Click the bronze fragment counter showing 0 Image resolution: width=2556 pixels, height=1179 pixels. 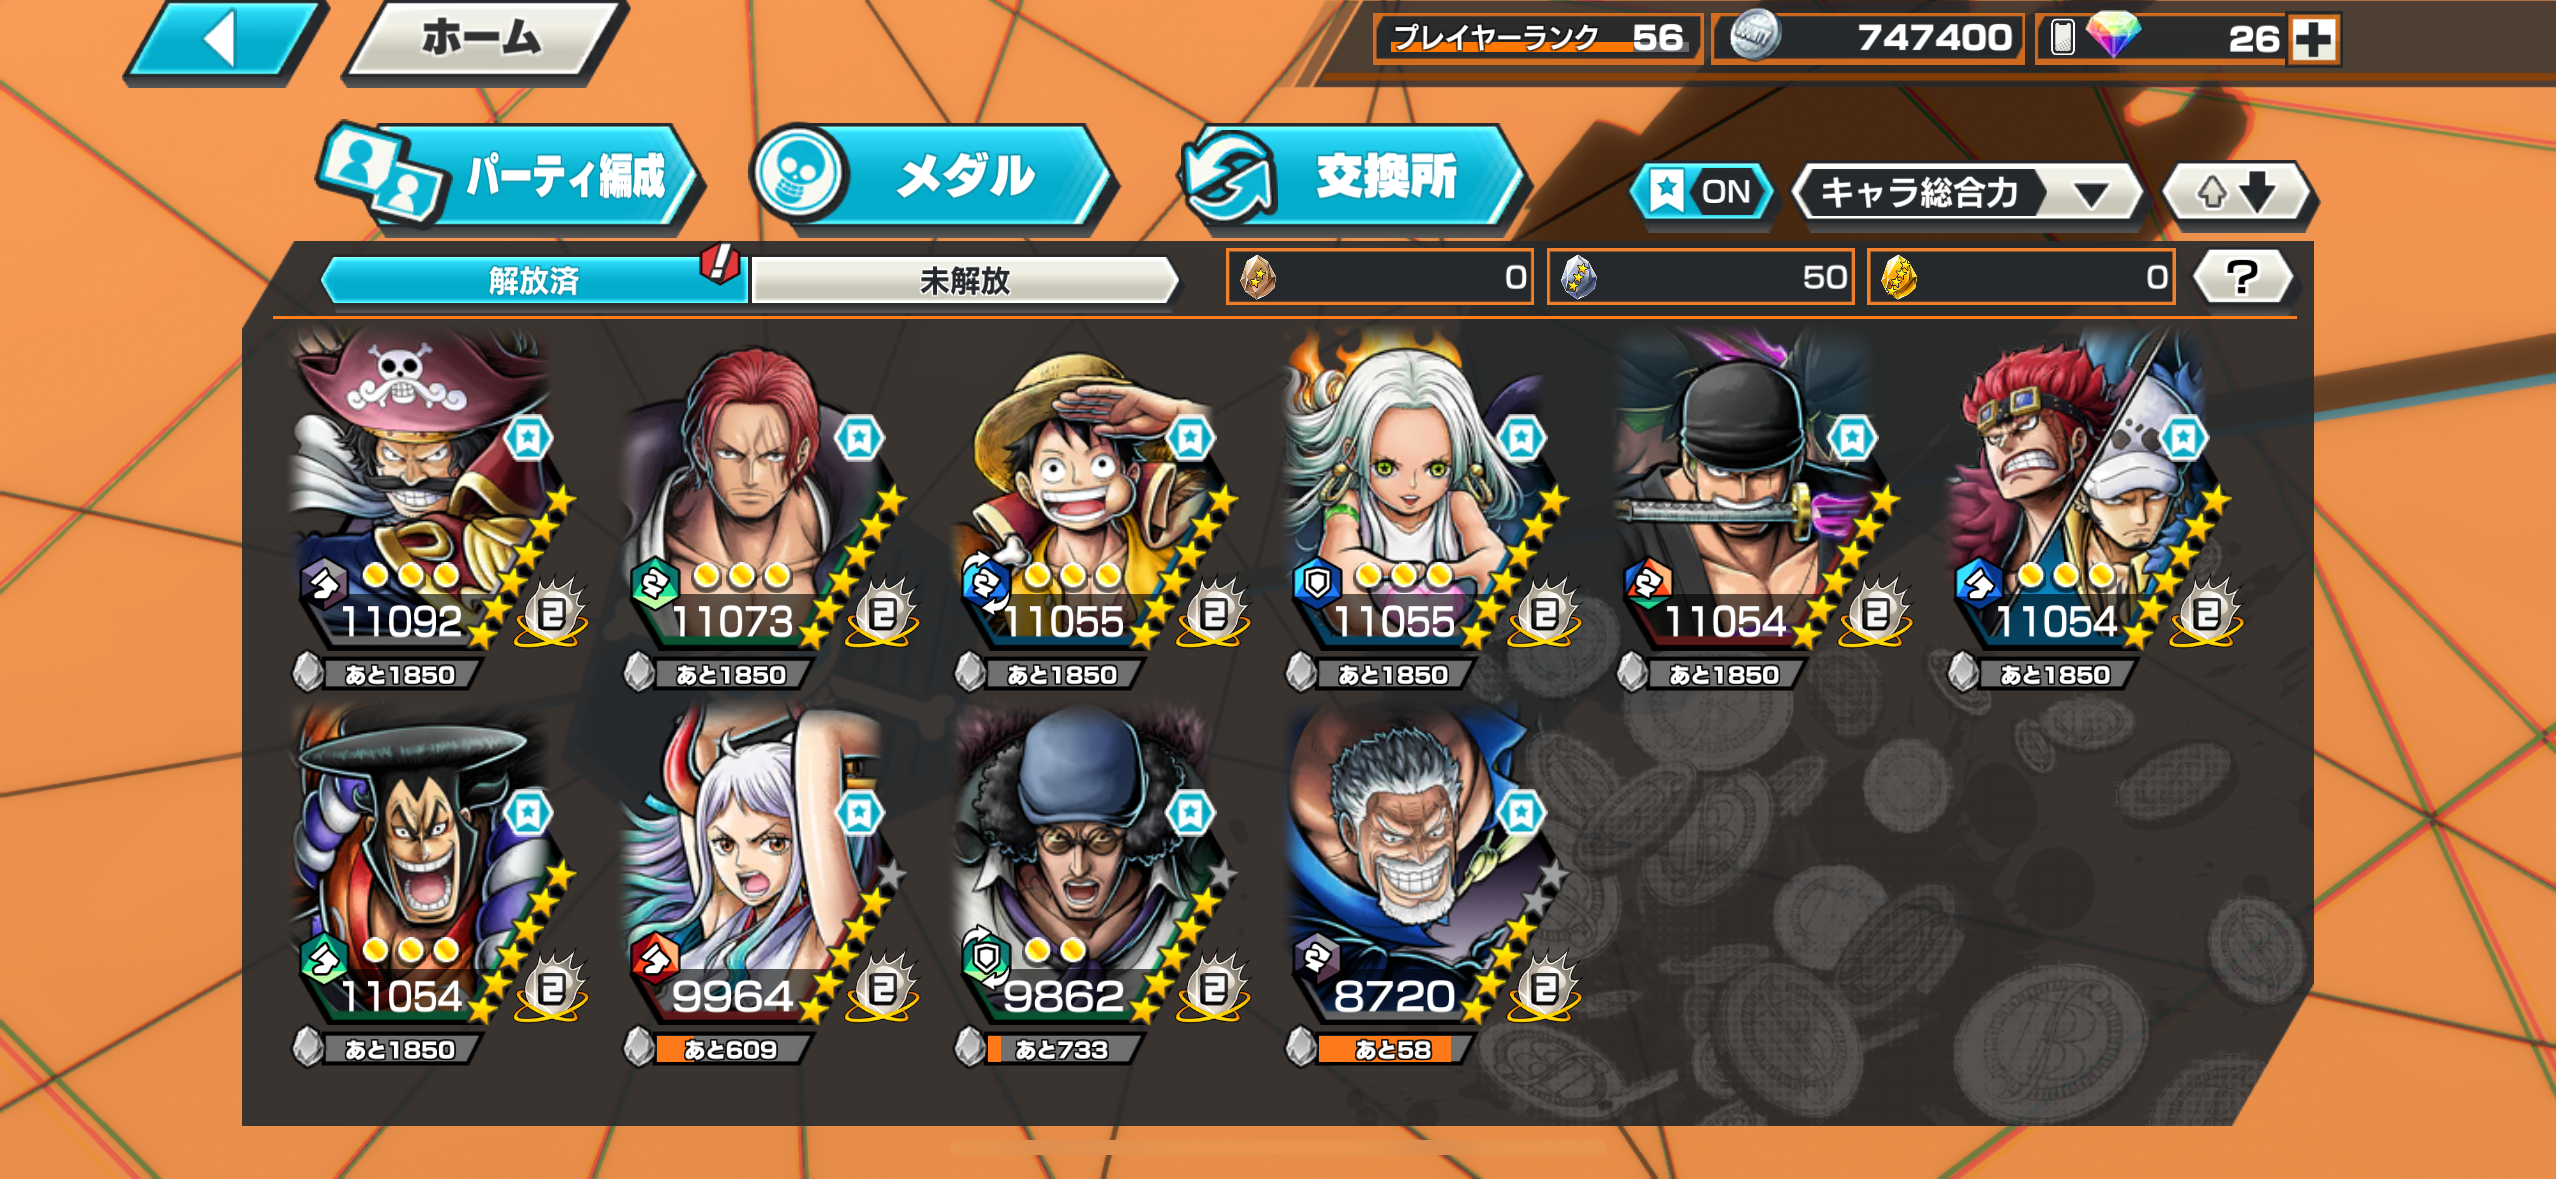point(1379,277)
